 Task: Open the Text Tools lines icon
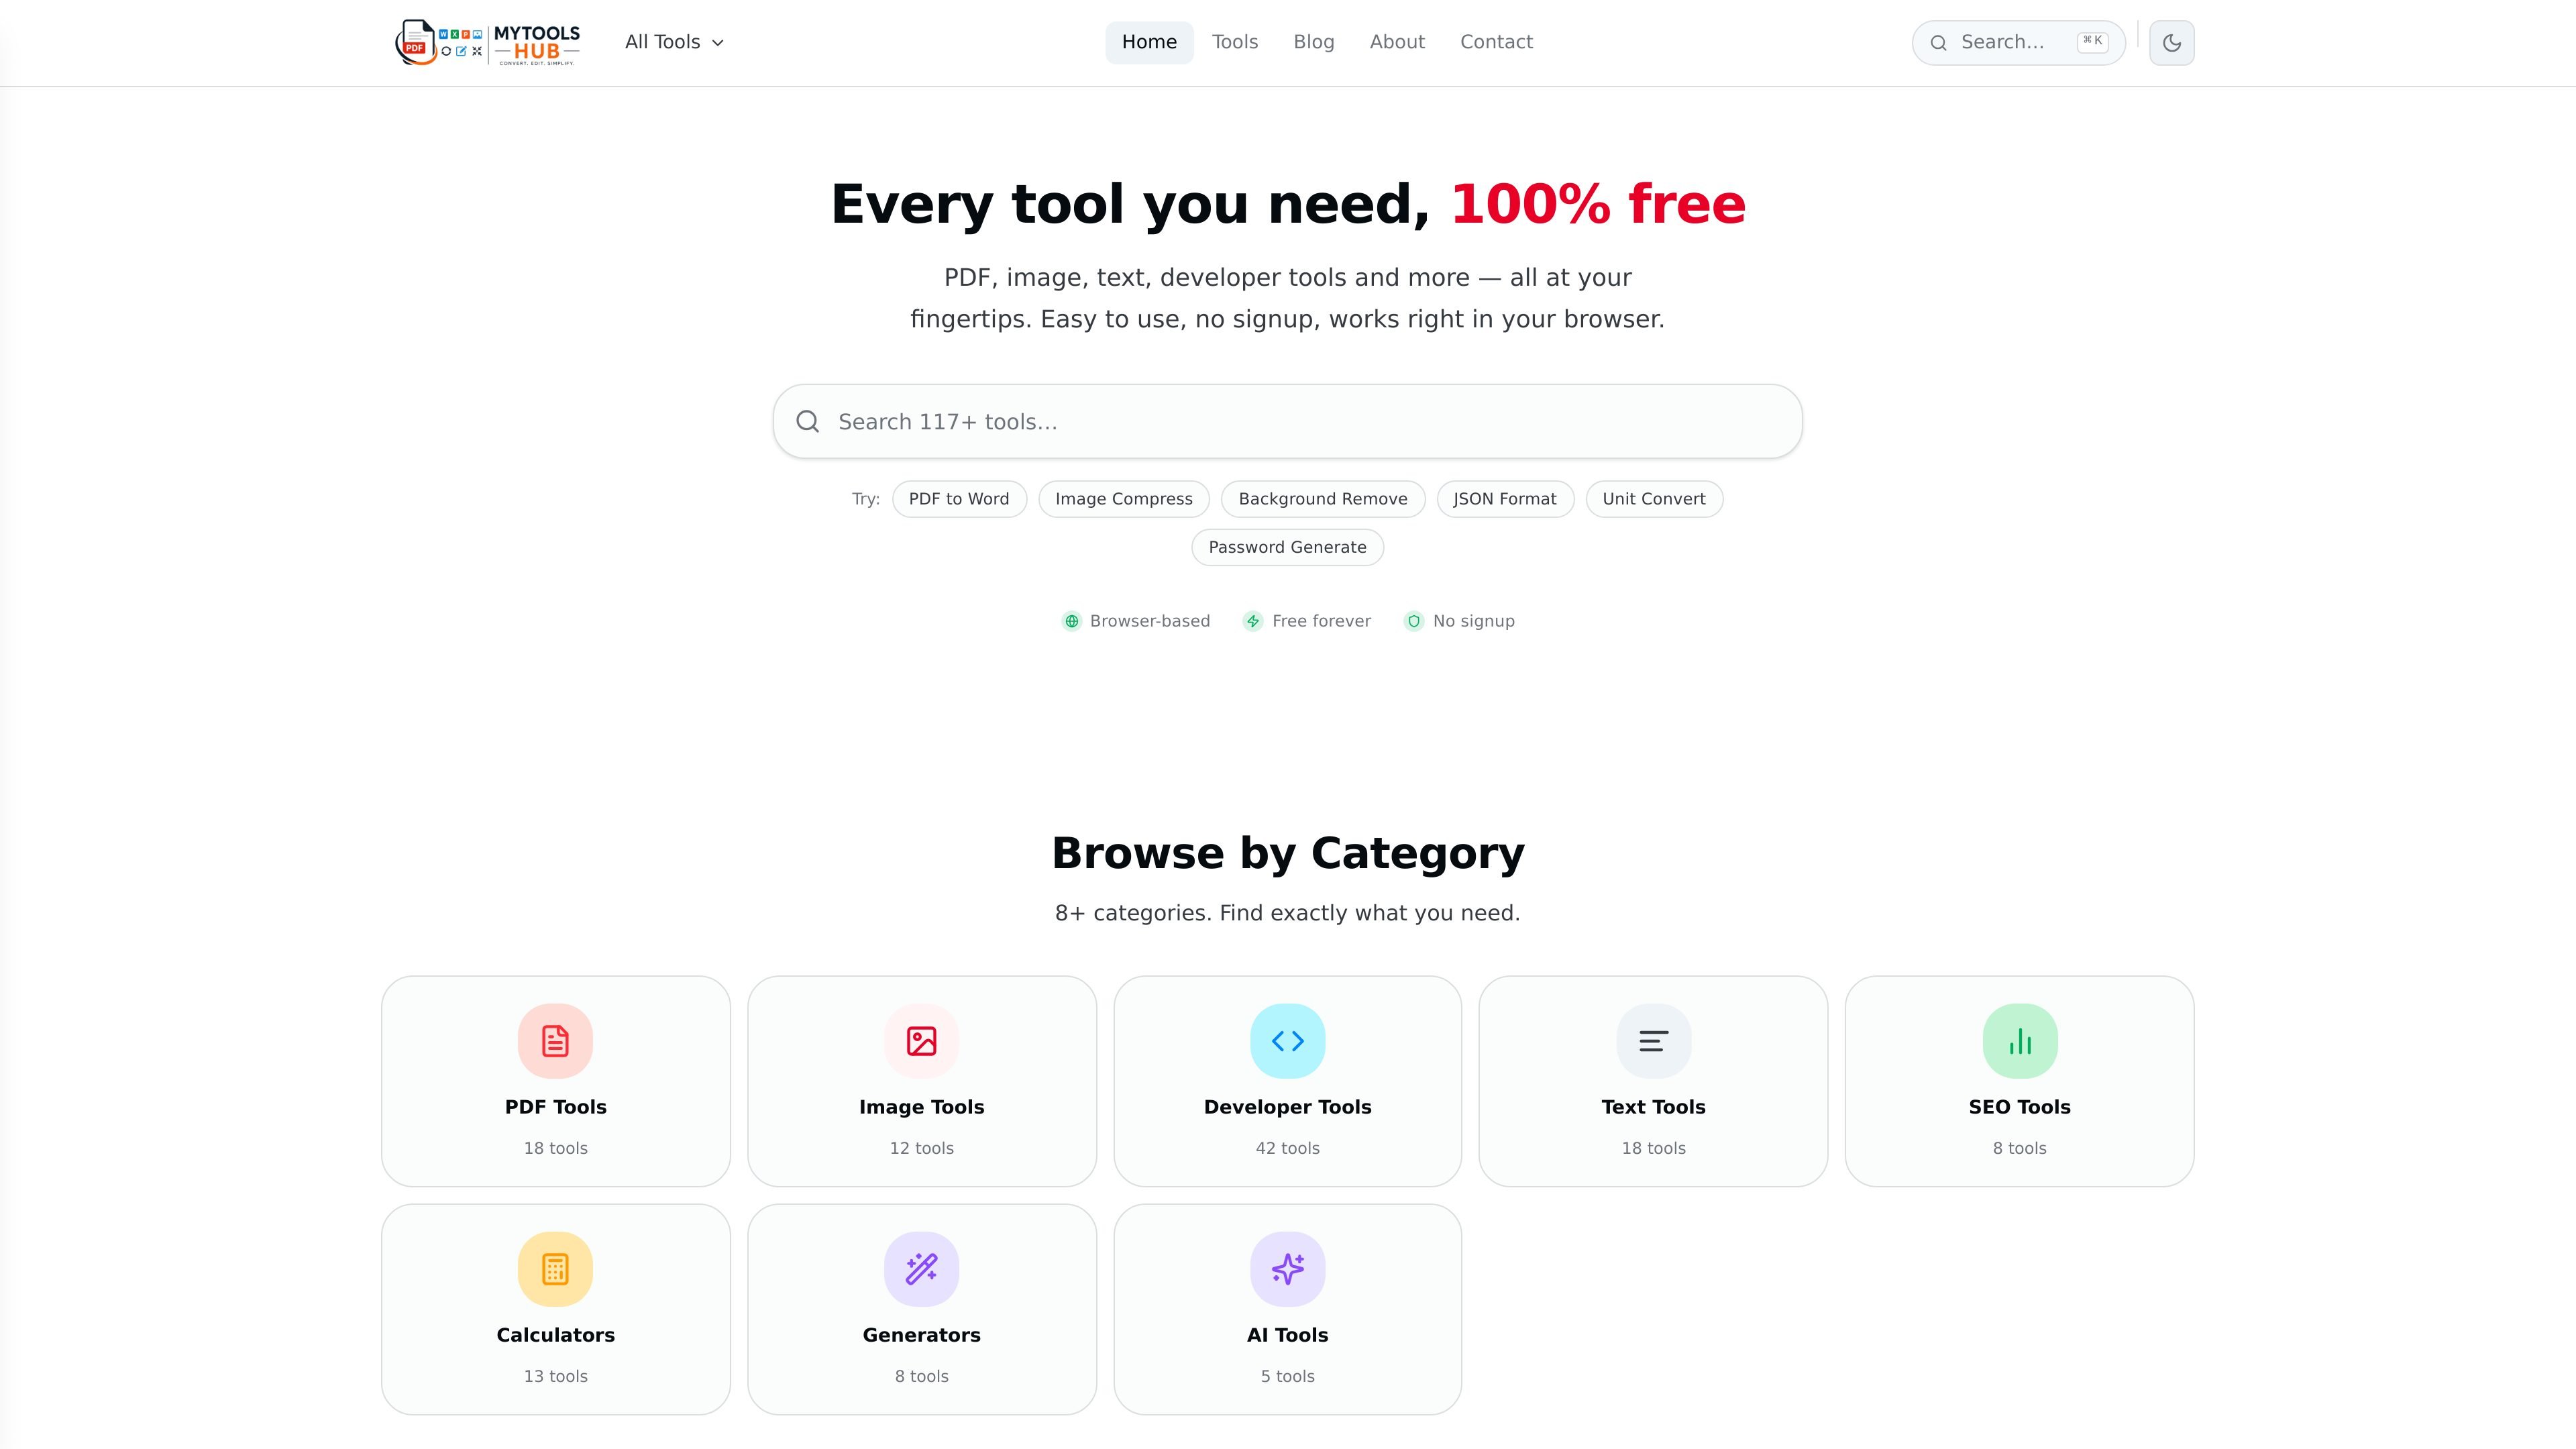(1653, 1041)
